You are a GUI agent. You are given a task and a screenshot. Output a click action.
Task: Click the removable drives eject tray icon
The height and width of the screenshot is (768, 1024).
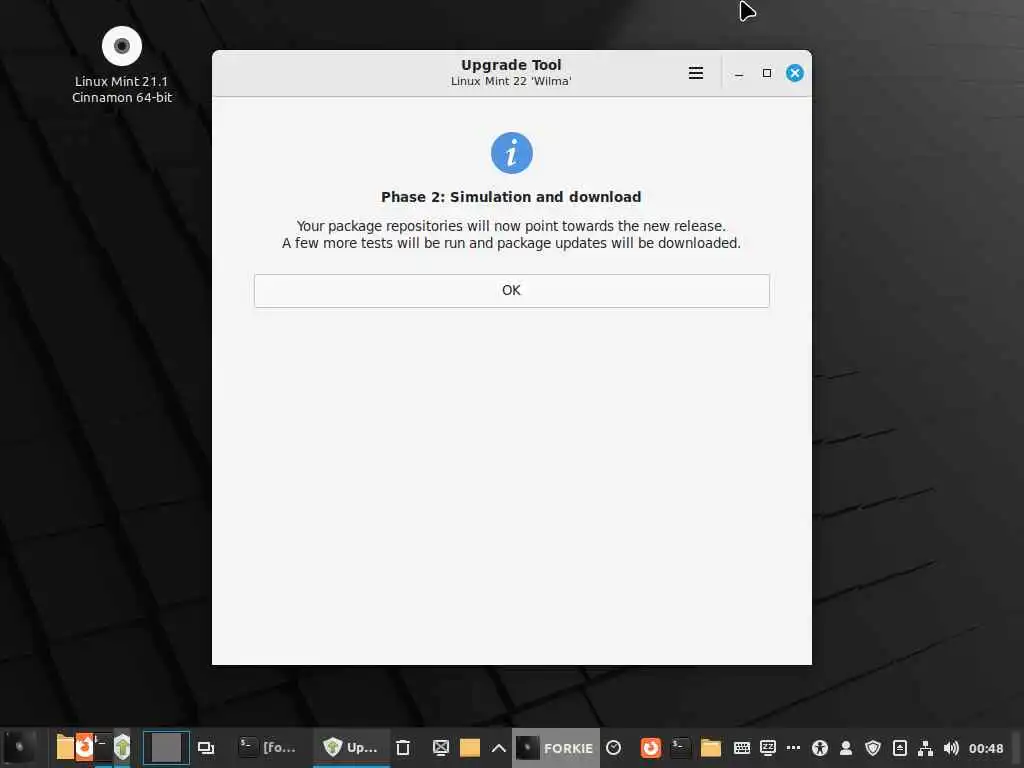(899, 748)
